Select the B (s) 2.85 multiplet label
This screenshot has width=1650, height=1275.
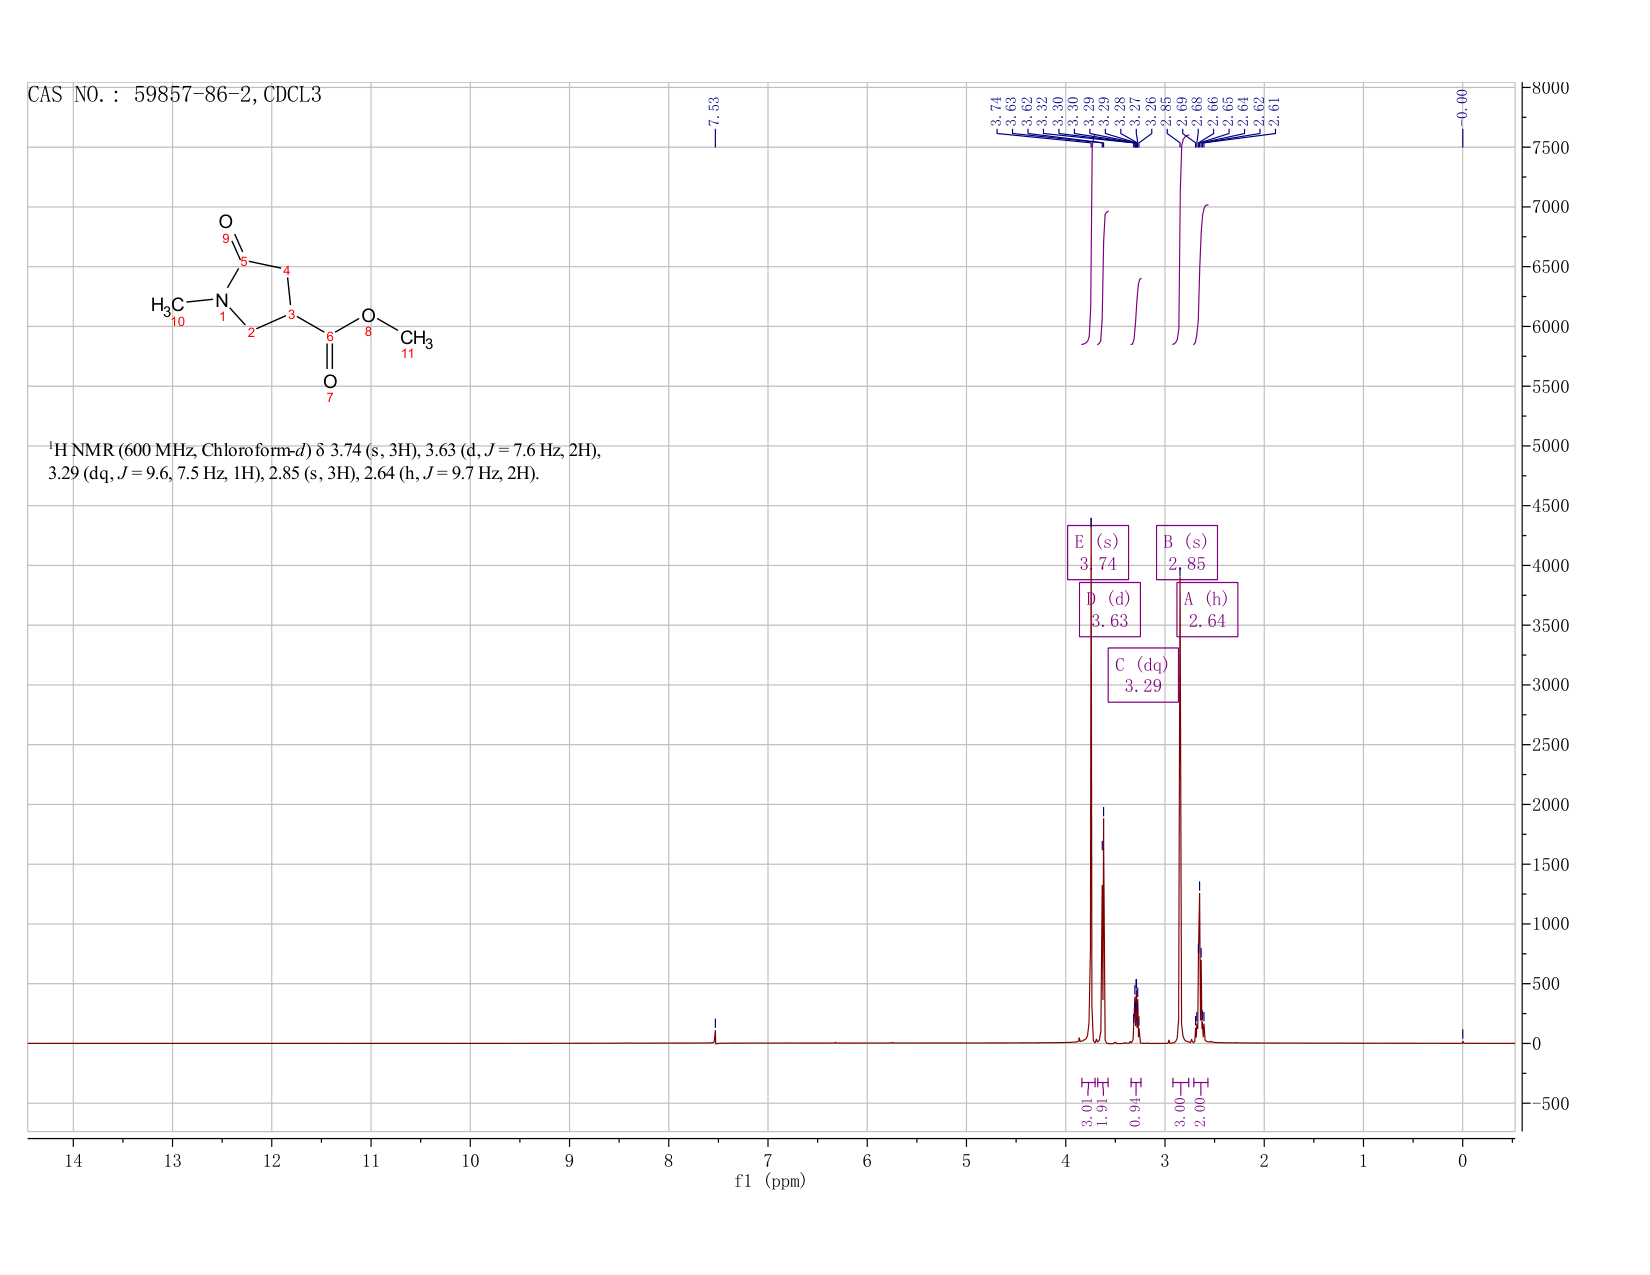pos(1186,552)
